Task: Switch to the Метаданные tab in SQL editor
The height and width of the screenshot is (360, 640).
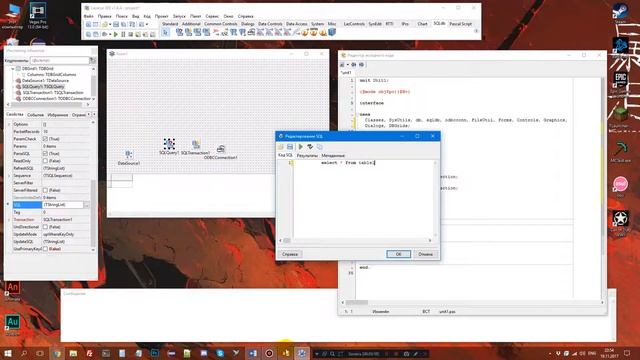Action: tap(333, 156)
